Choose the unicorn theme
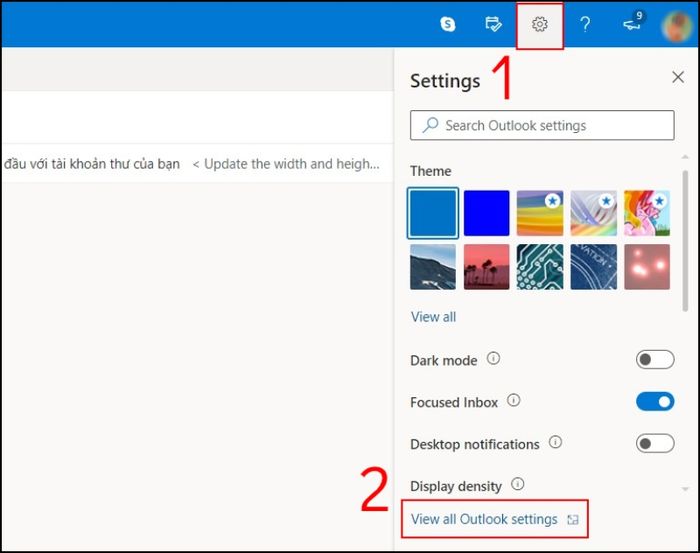700x553 pixels. 647,213
